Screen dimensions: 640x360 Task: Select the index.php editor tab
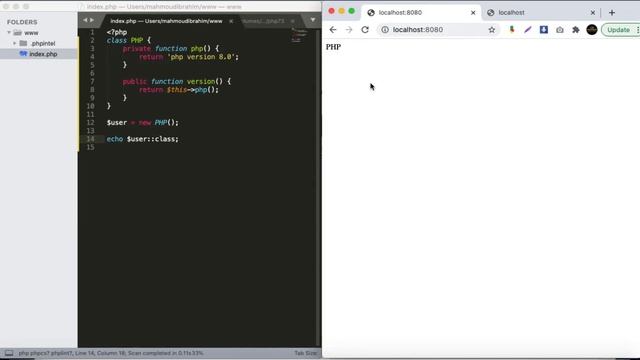[166, 21]
